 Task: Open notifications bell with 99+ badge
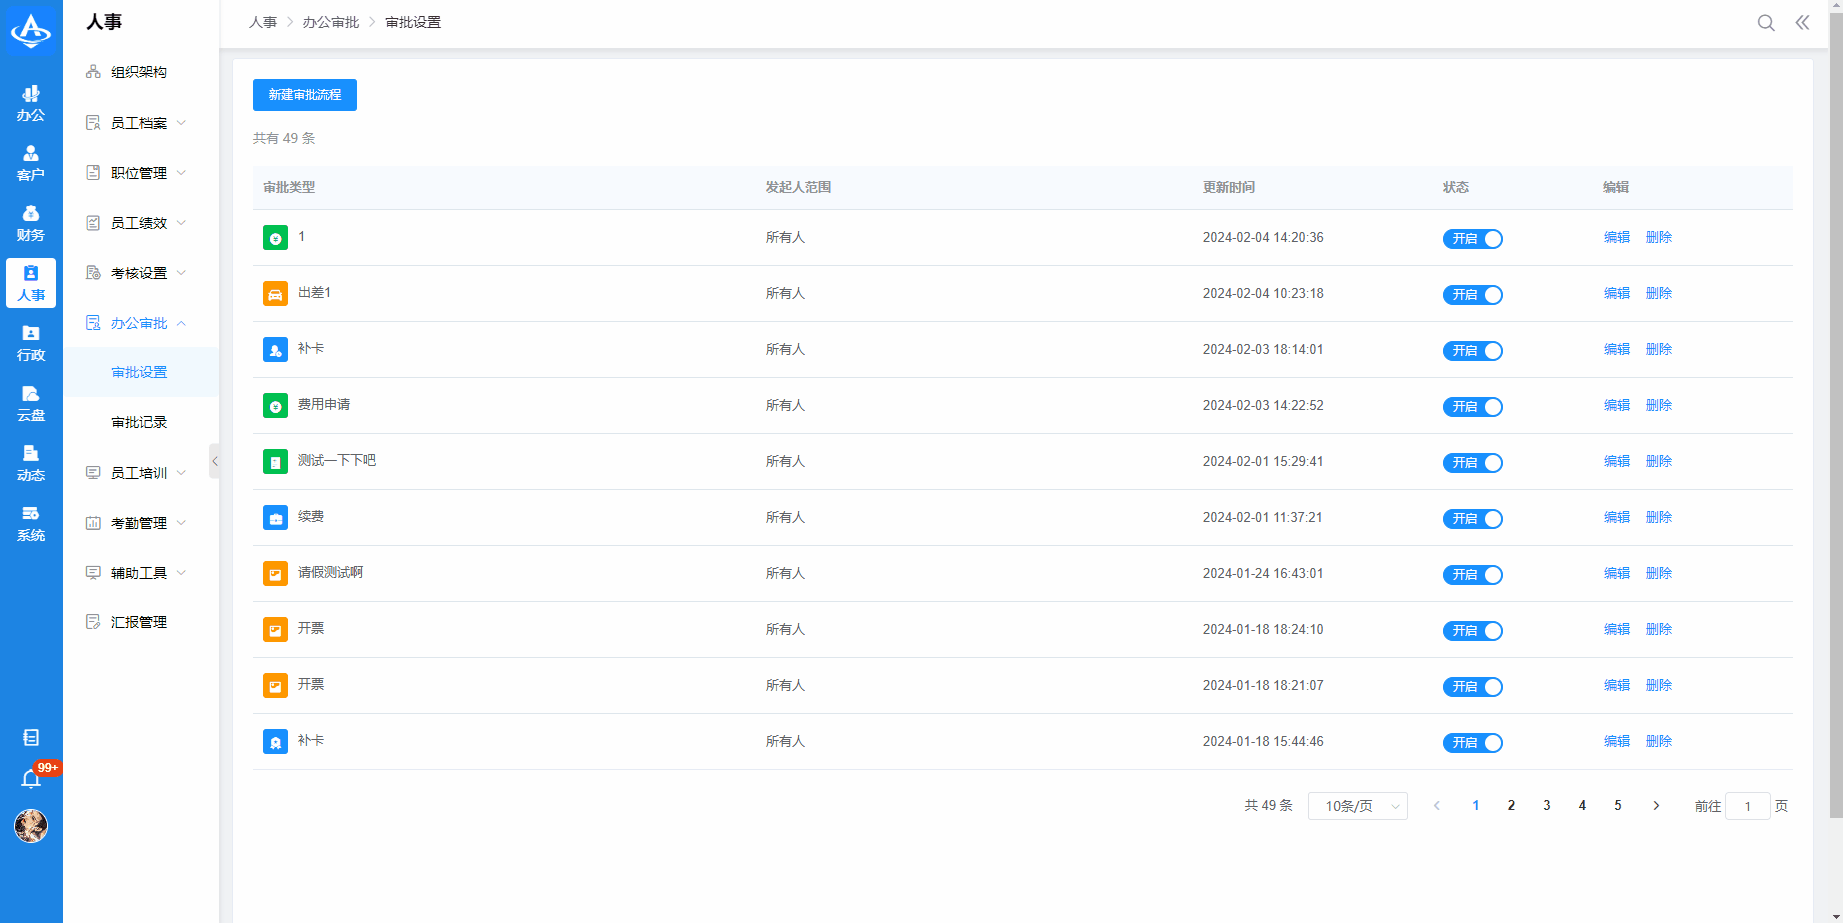click(31, 778)
